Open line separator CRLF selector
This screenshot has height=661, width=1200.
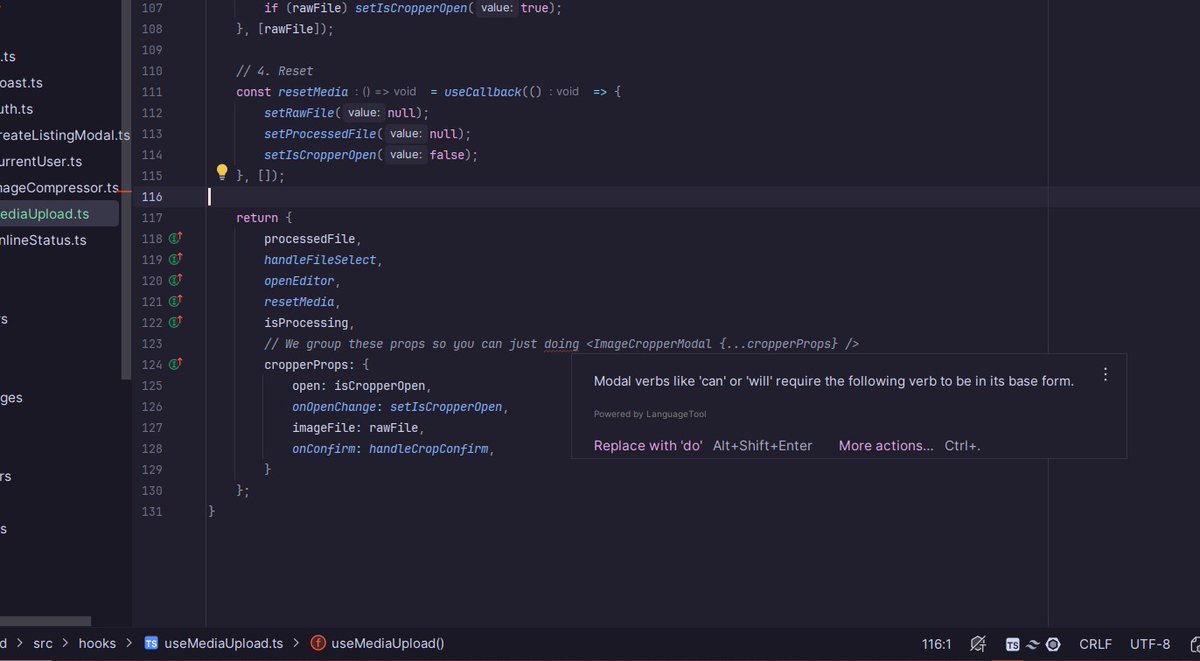pos(1096,644)
